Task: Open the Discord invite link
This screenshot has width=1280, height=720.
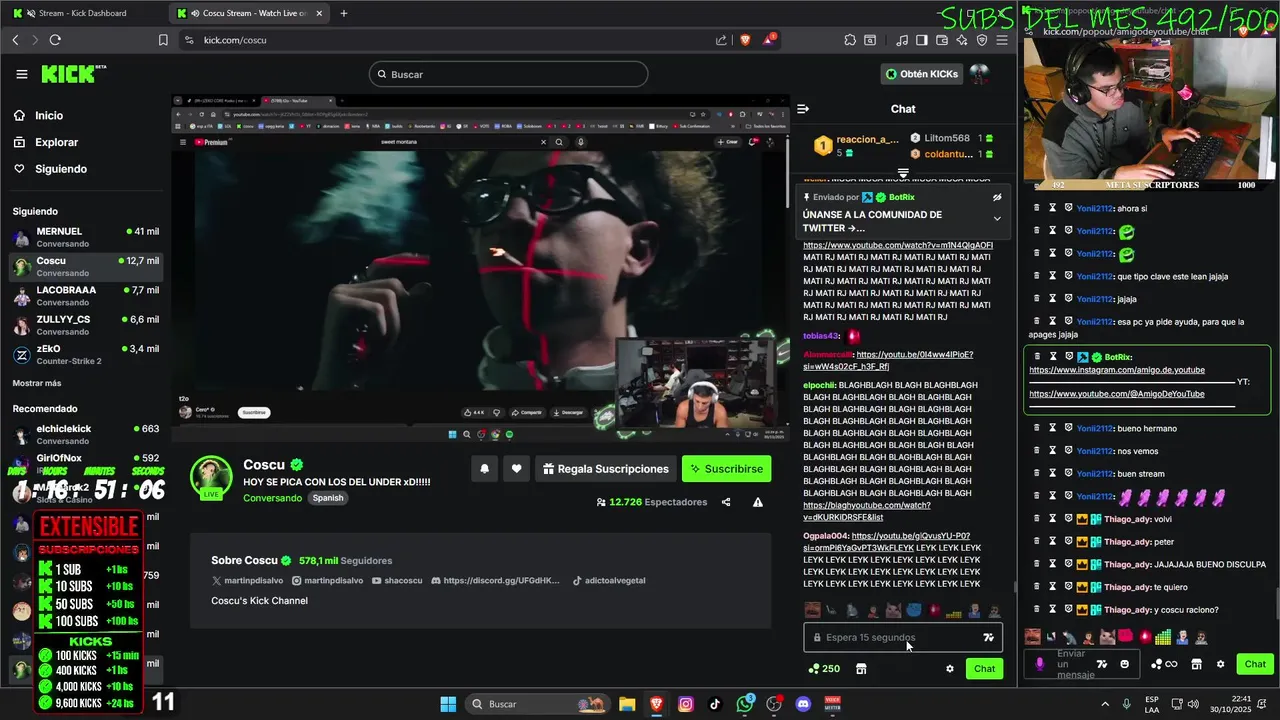Action: (x=496, y=581)
